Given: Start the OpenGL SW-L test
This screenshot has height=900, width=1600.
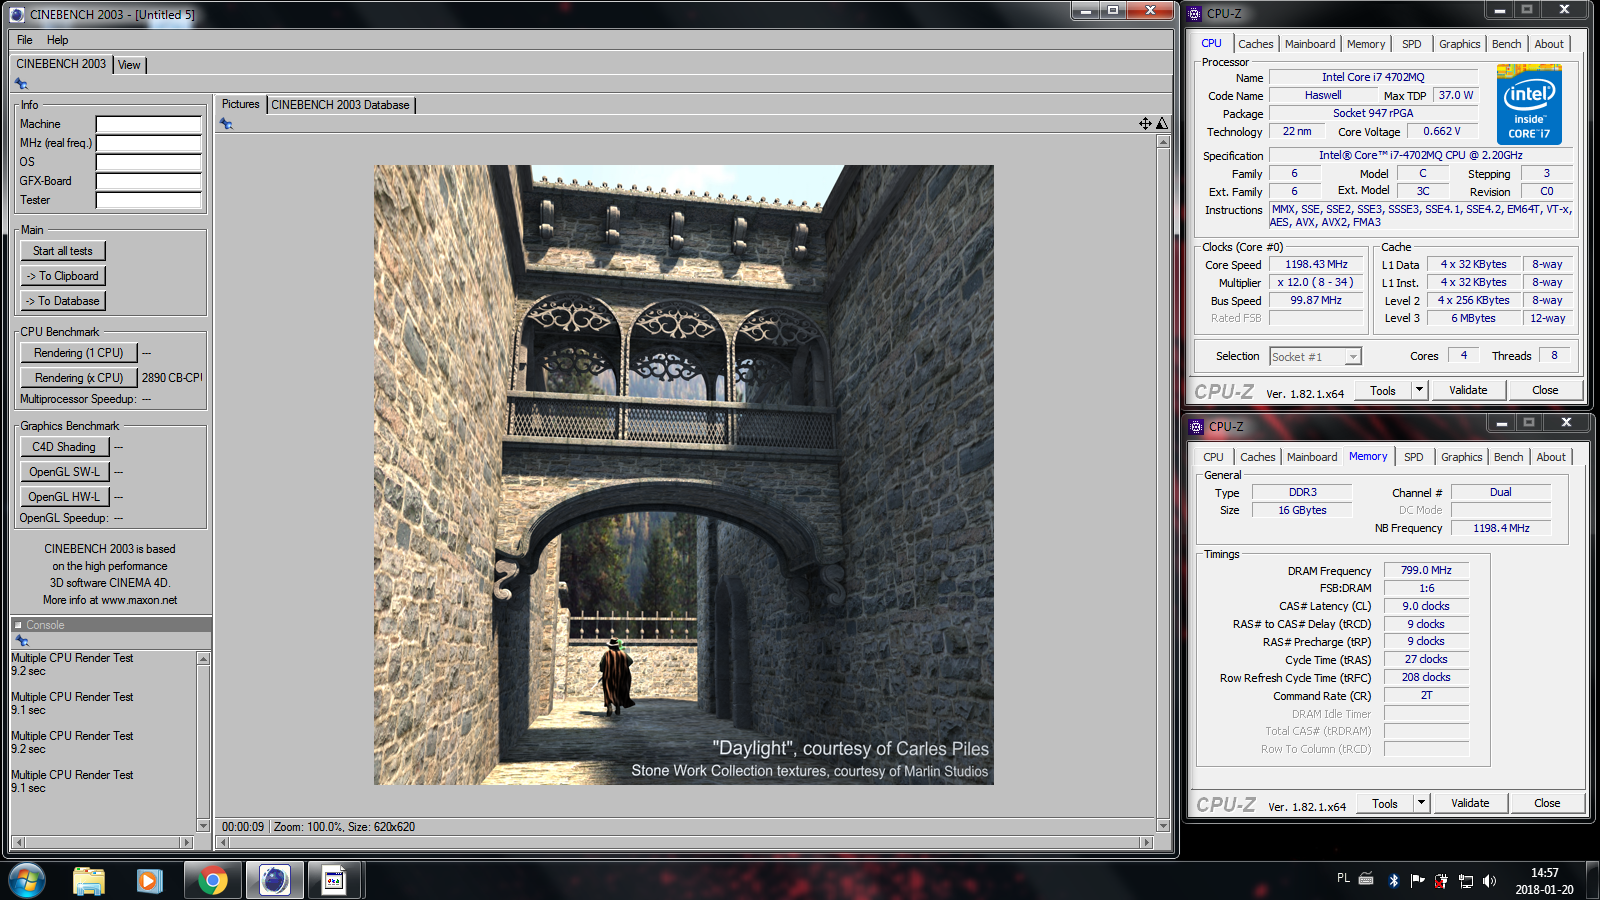Looking at the screenshot, I should pos(64,472).
